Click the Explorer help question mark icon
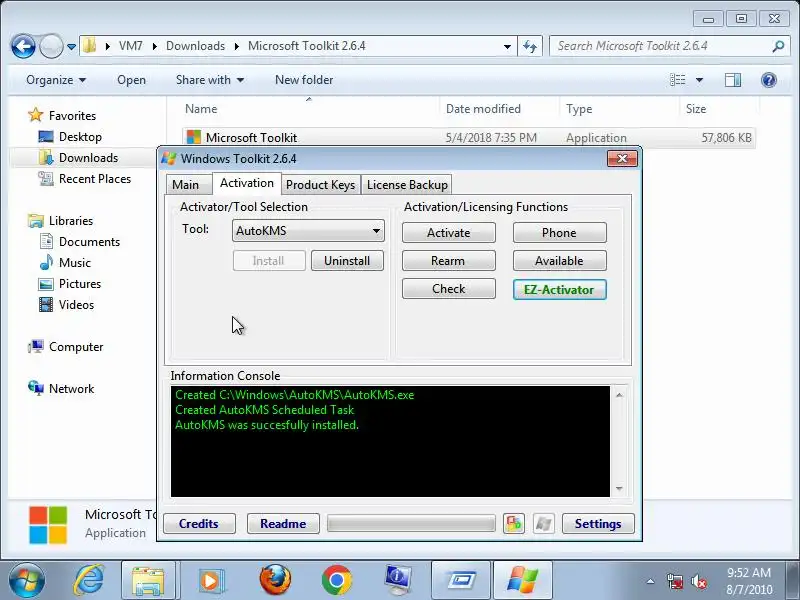Image resolution: width=800 pixels, height=600 pixels. (x=769, y=80)
